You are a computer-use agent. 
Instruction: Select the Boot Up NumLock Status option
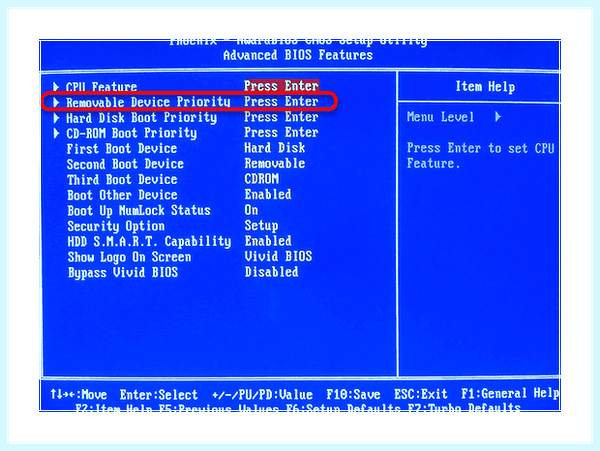139,211
